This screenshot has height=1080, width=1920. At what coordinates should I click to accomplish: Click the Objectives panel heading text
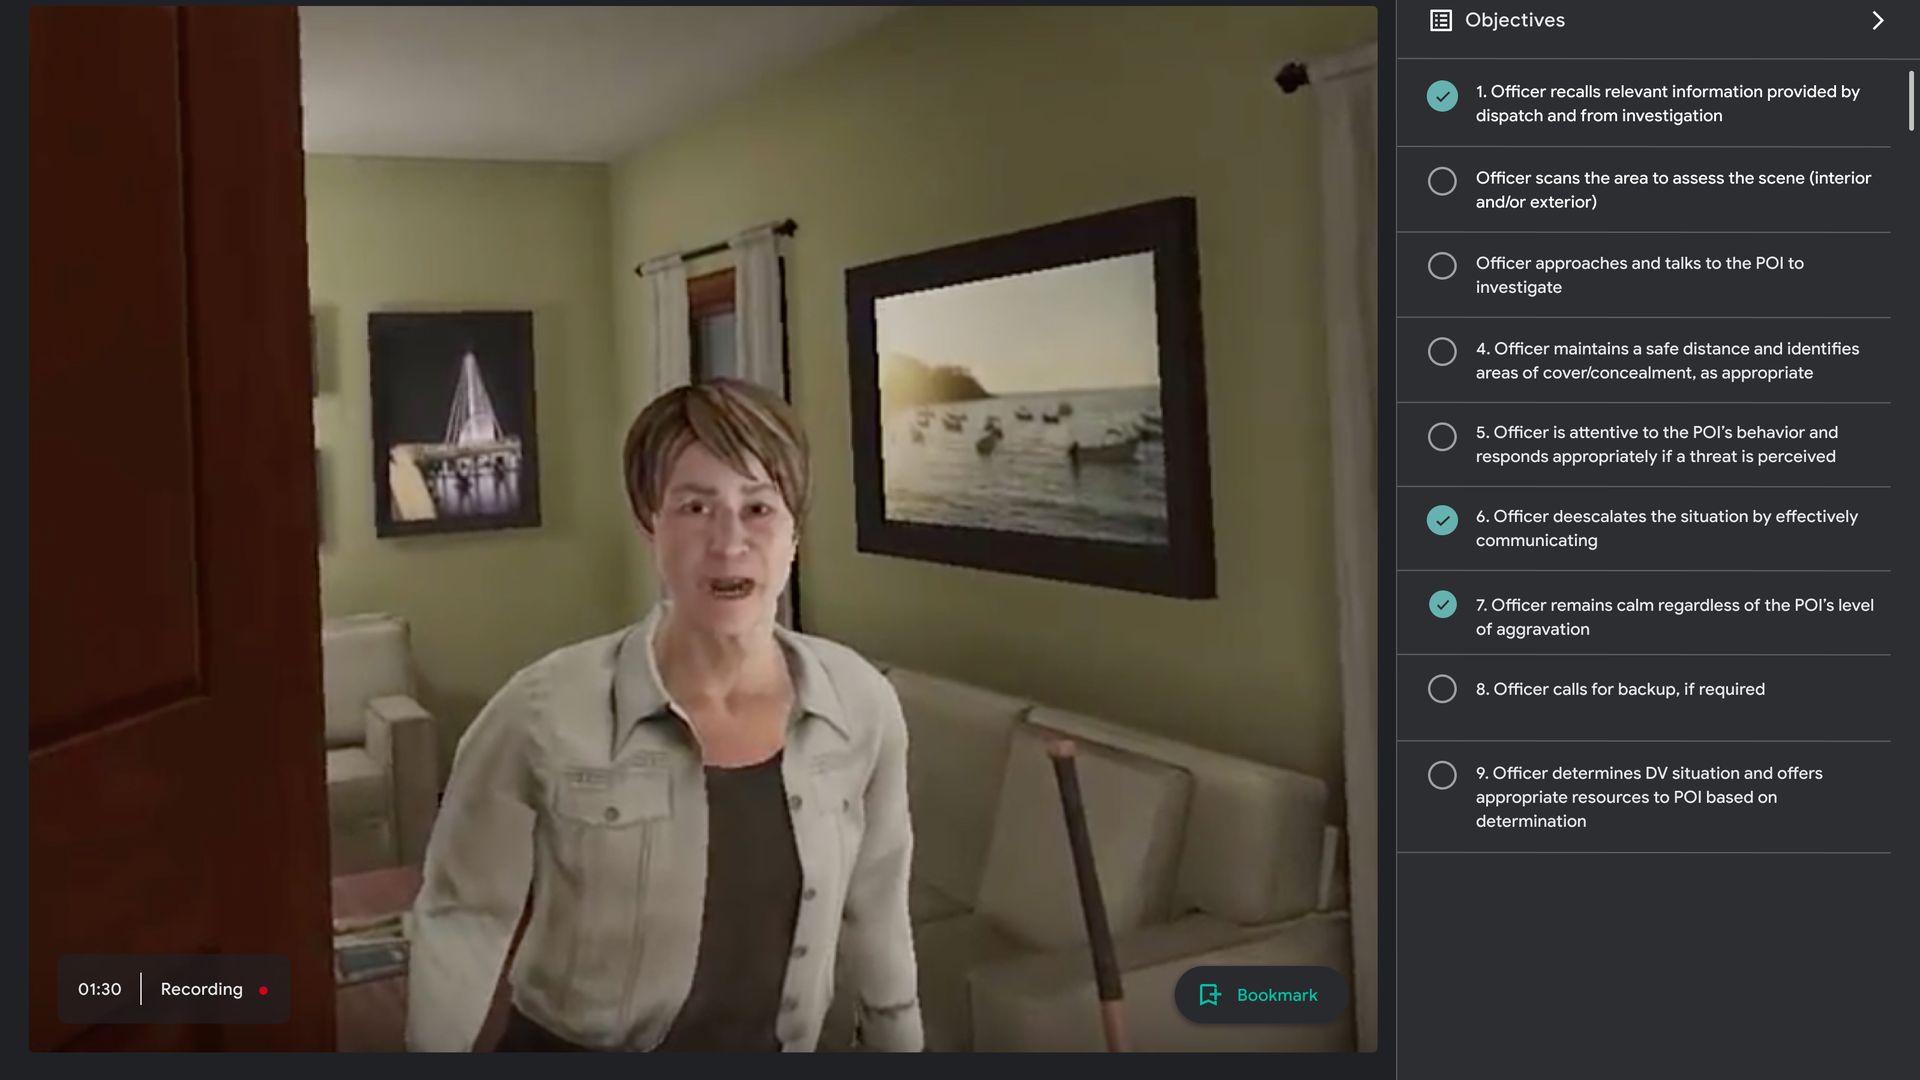coord(1514,20)
